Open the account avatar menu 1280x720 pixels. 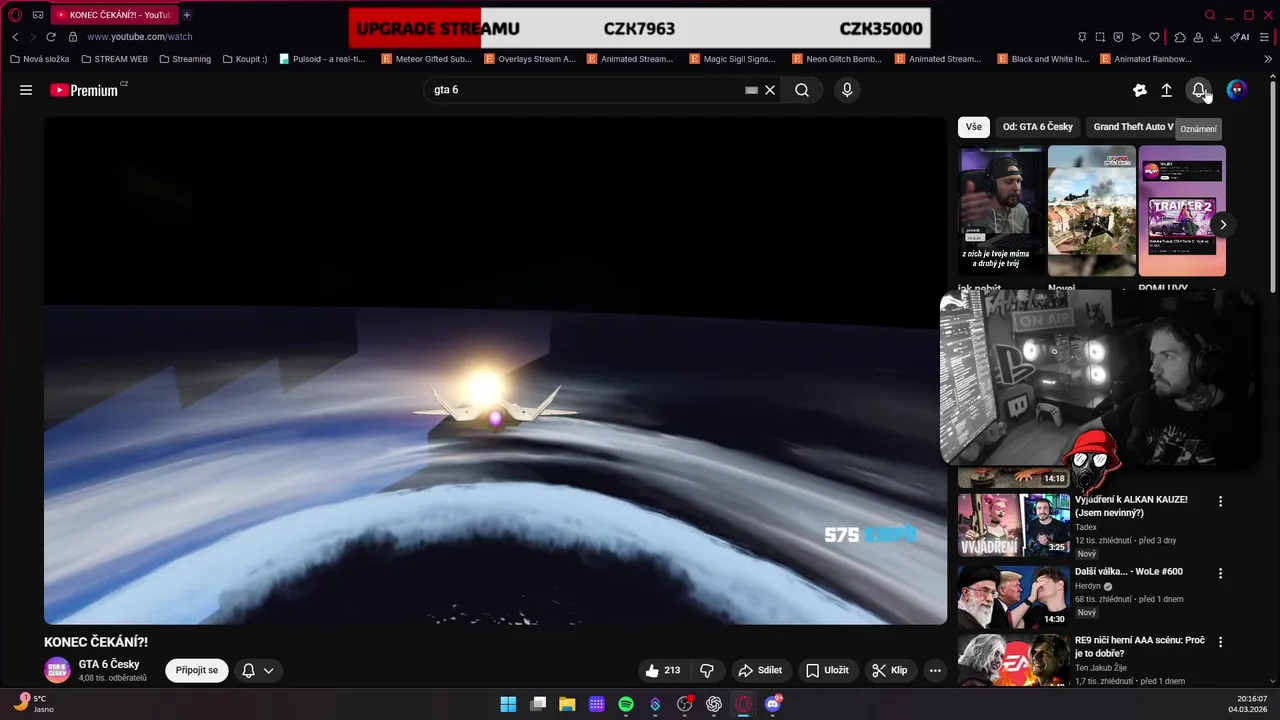(1237, 90)
